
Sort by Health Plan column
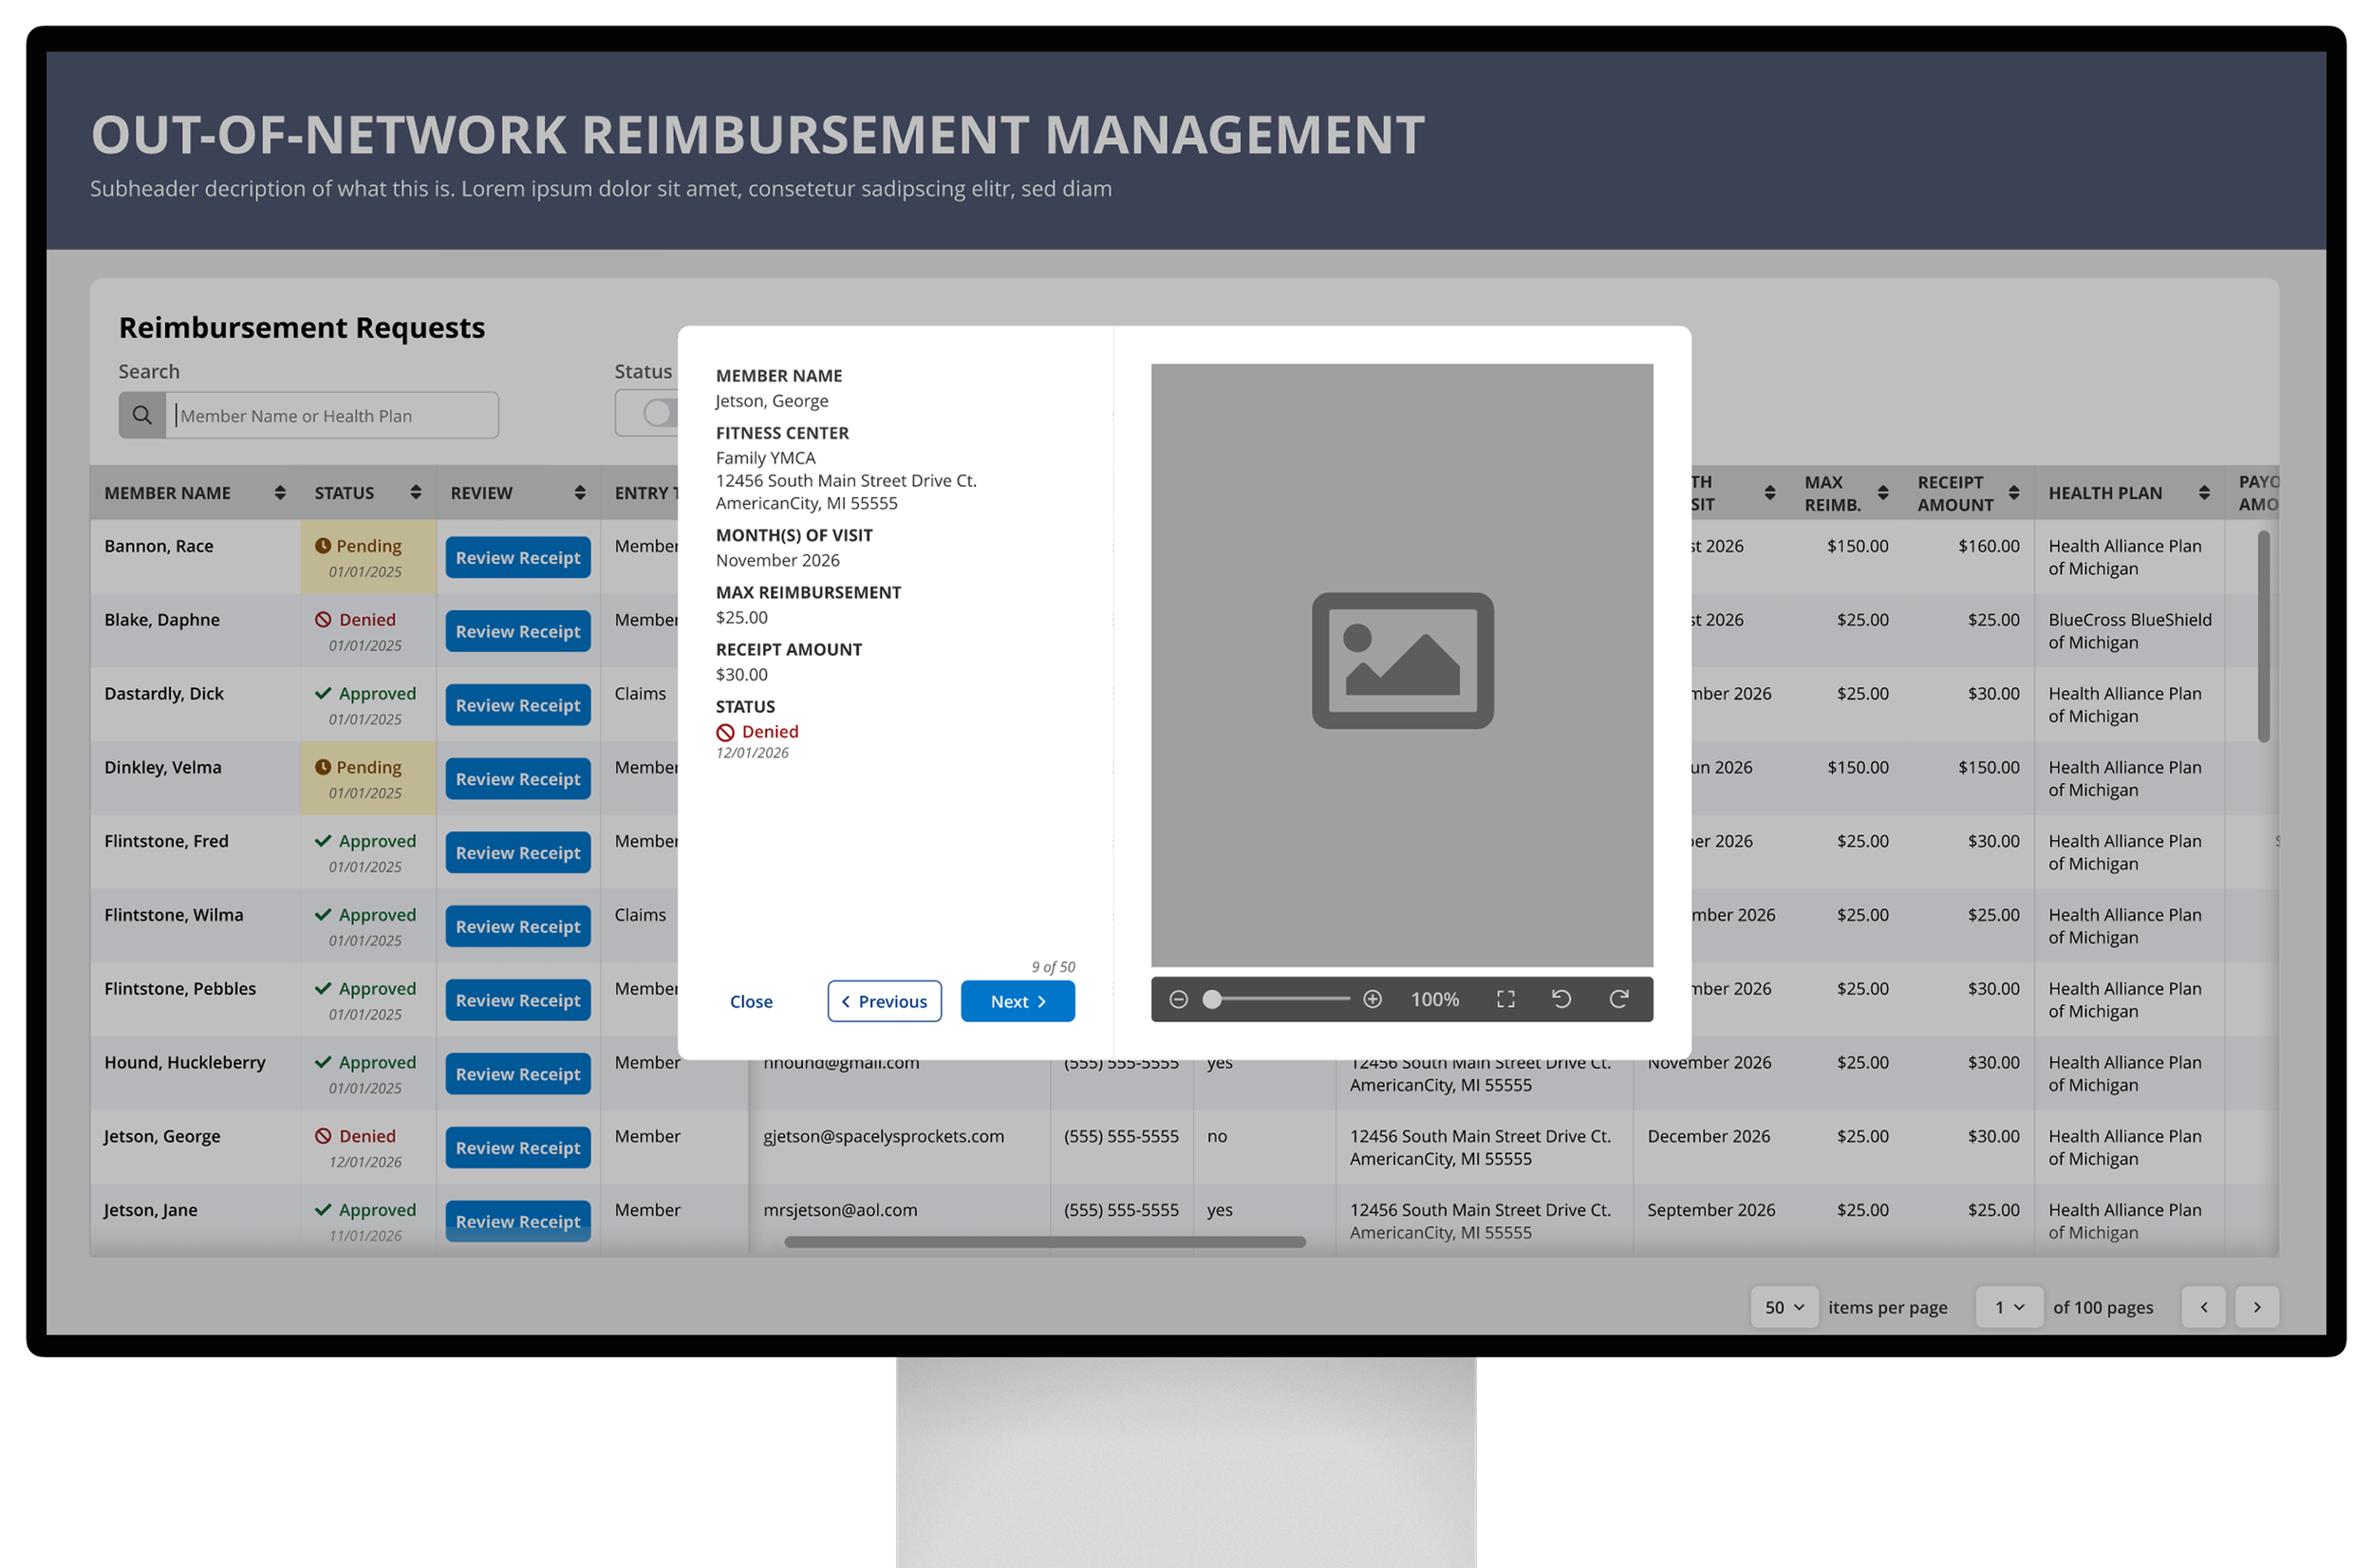pyautogui.click(x=2203, y=492)
